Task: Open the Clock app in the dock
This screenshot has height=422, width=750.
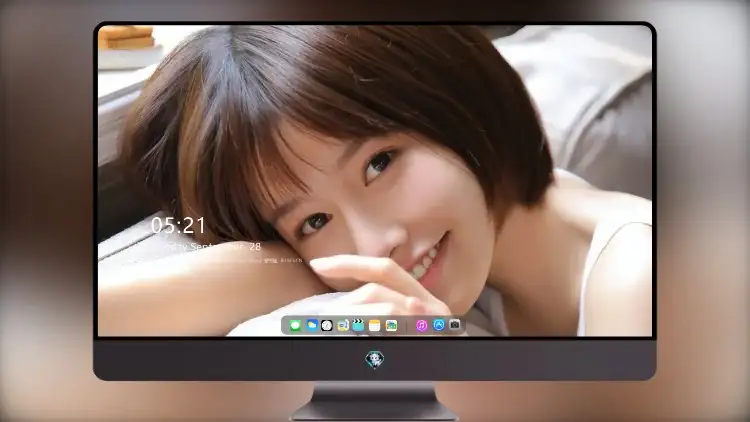Action: pyautogui.click(x=327, y=325)
